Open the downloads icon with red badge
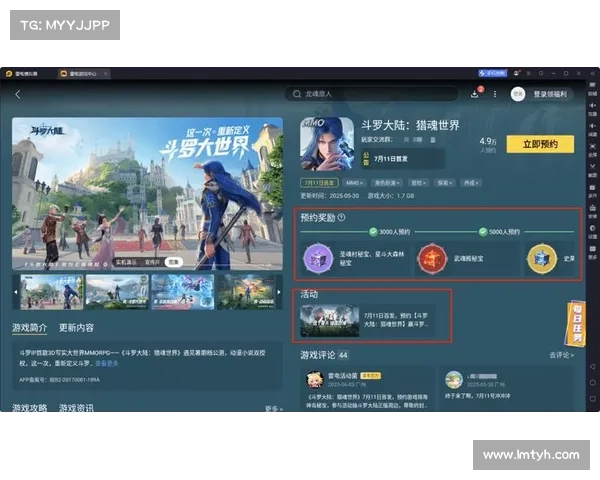This screenshot has height=480, width=600. [x=475, y=94]
